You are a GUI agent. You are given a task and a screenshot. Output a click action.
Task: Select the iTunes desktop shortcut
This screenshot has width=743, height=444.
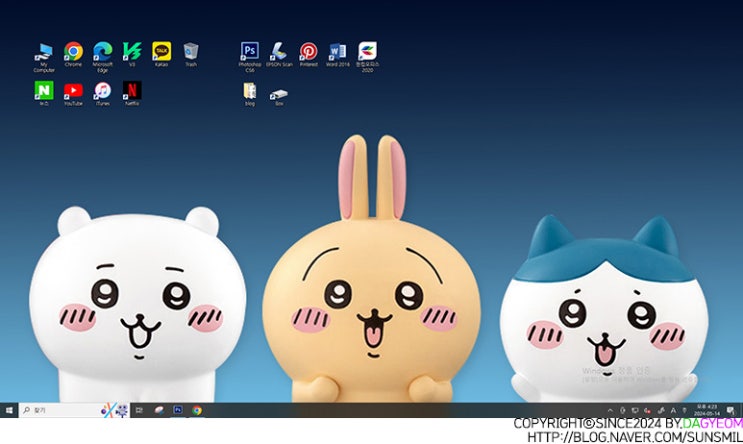coord(103,93)
